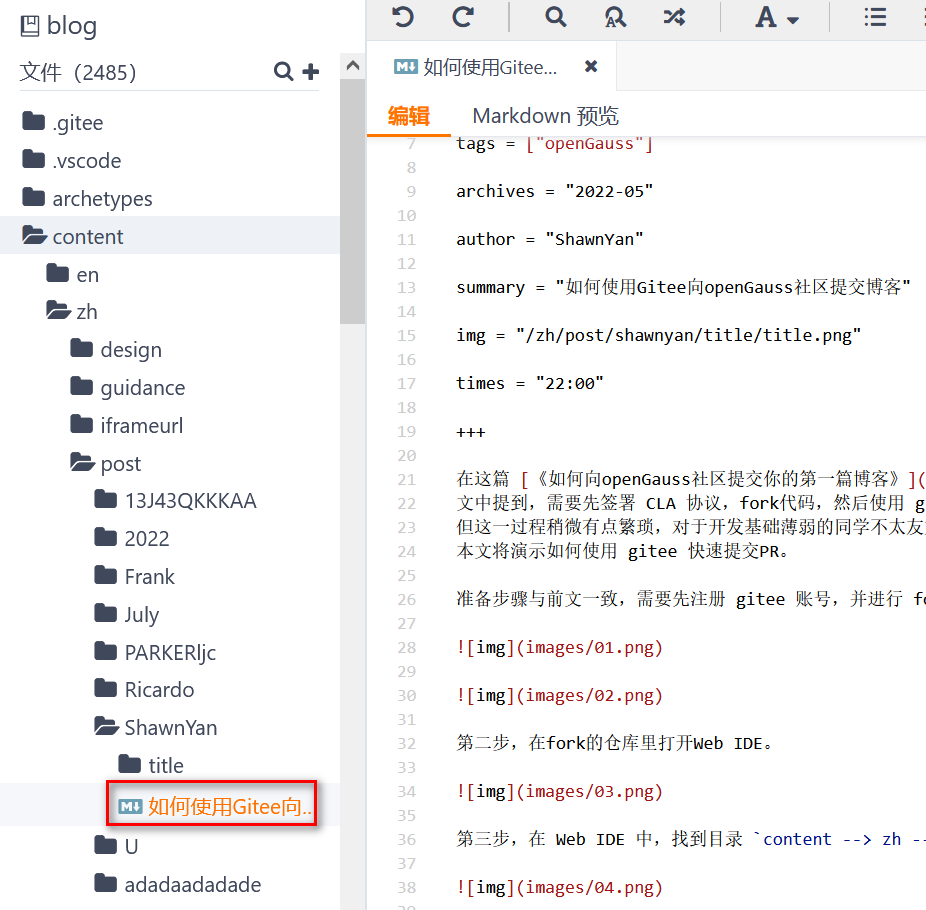Click the summary line in editor
Screen dimensions: 926x910
click(683, 287)
